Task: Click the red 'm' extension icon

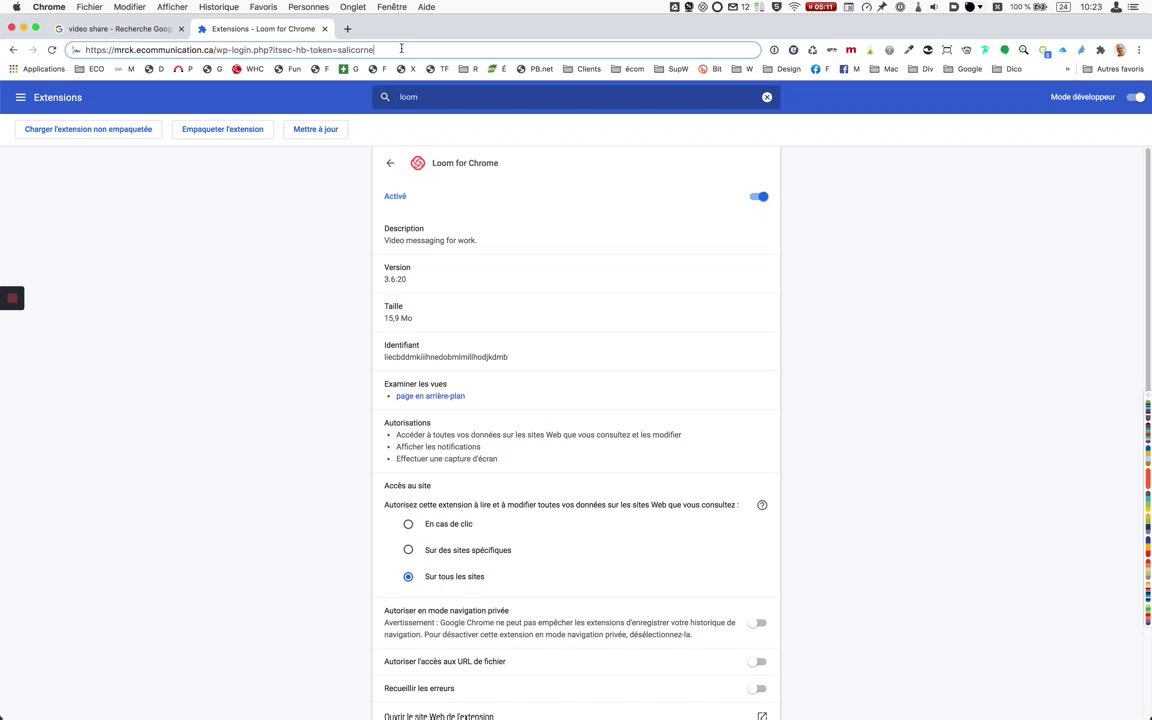Action: [x=851, y=50]
